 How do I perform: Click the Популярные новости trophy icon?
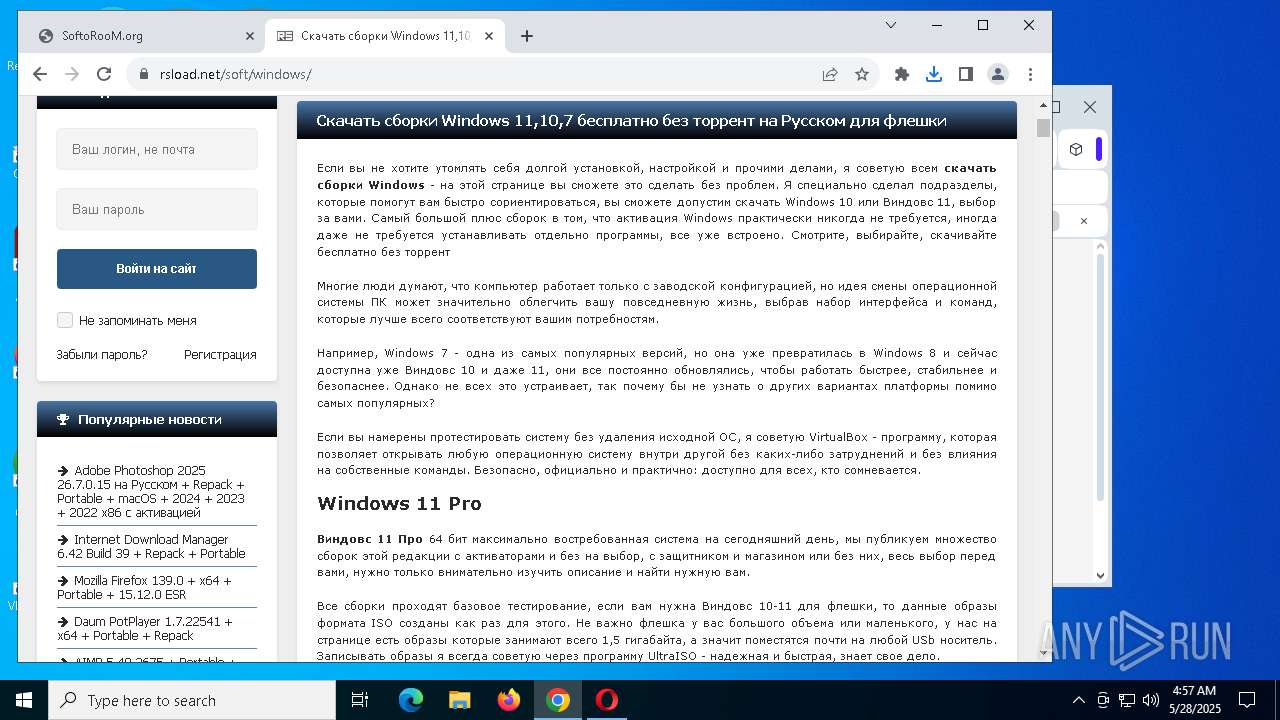[63, 419]
